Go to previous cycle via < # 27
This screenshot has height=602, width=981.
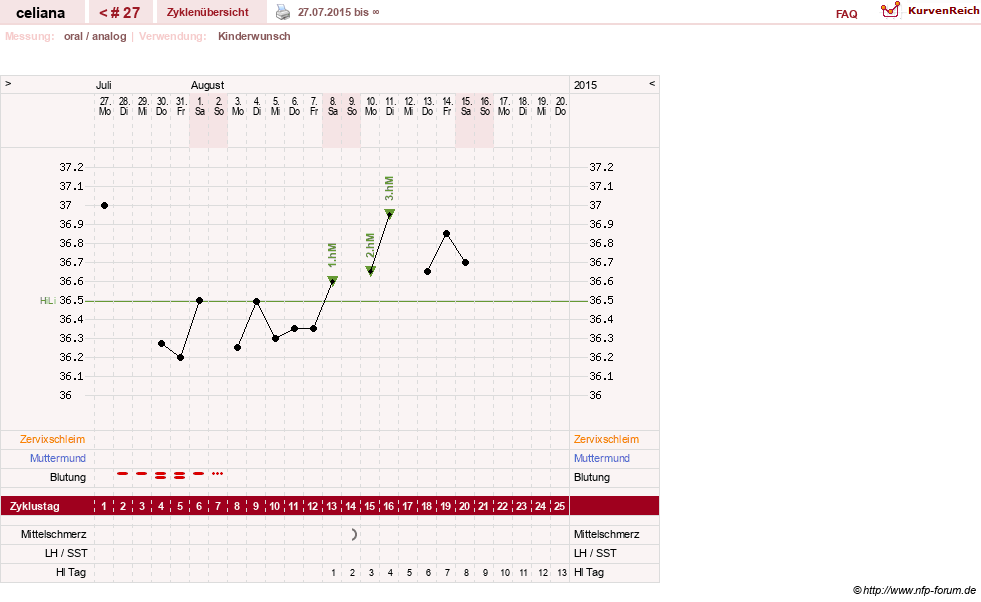tap(119, 12)
